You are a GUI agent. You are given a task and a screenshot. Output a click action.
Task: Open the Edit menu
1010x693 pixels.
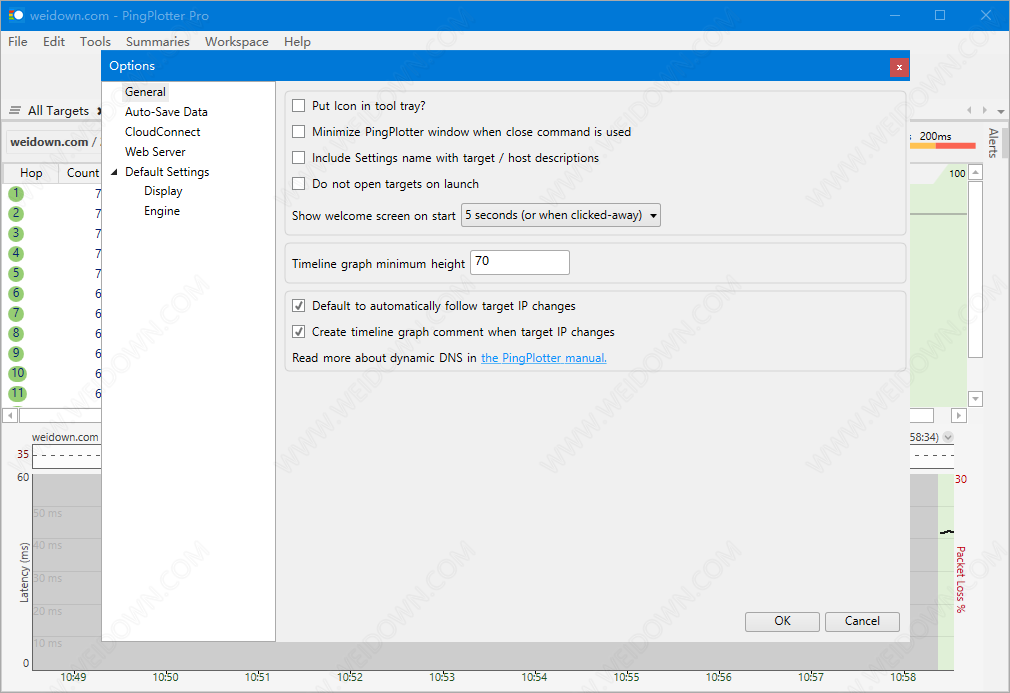53,41
